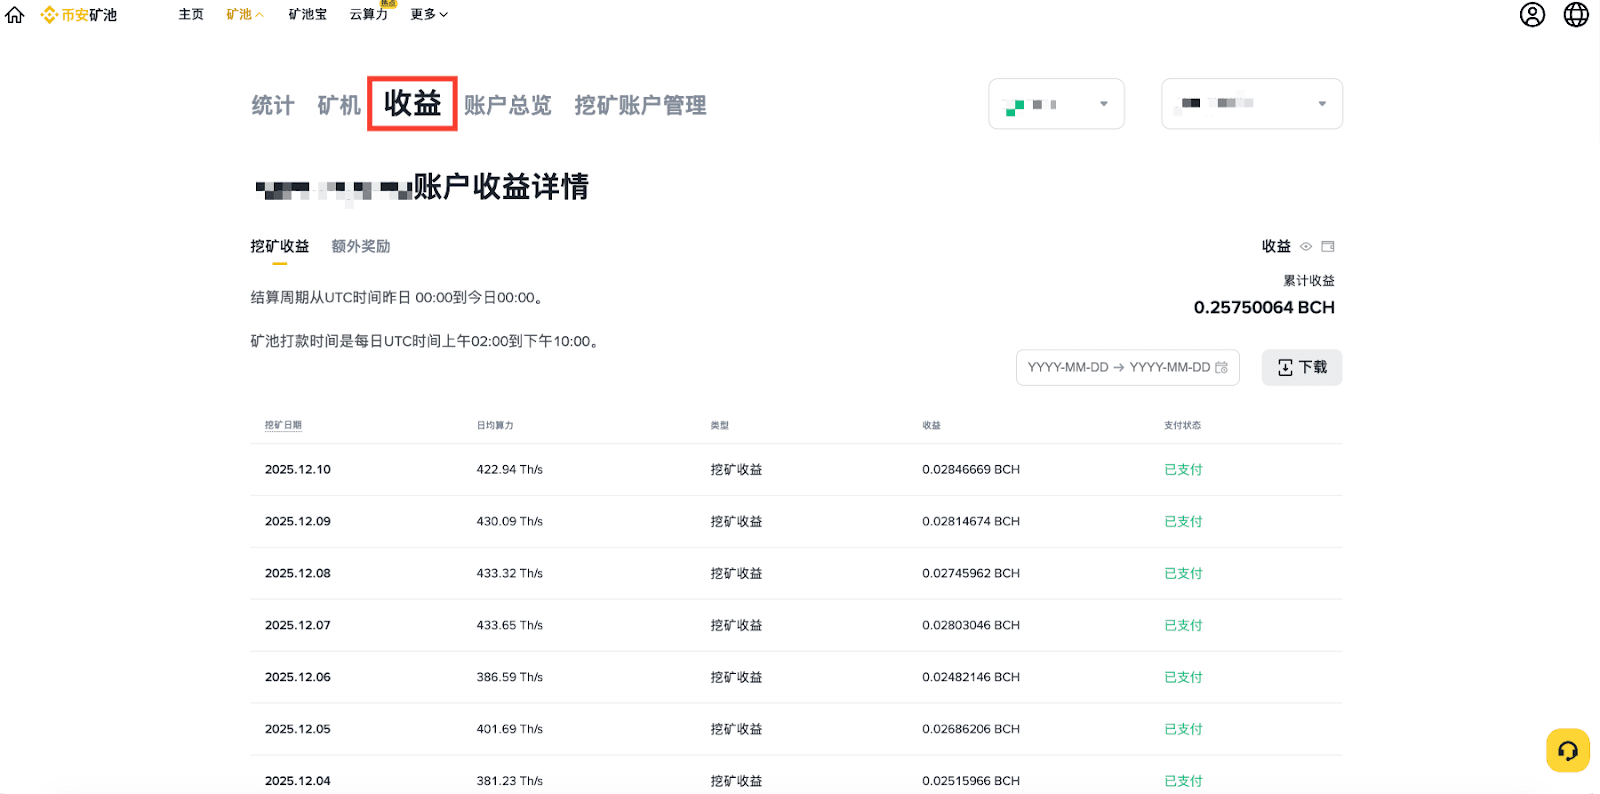
Task: Open the customer support headset chat
Action: click(1567, 750)
